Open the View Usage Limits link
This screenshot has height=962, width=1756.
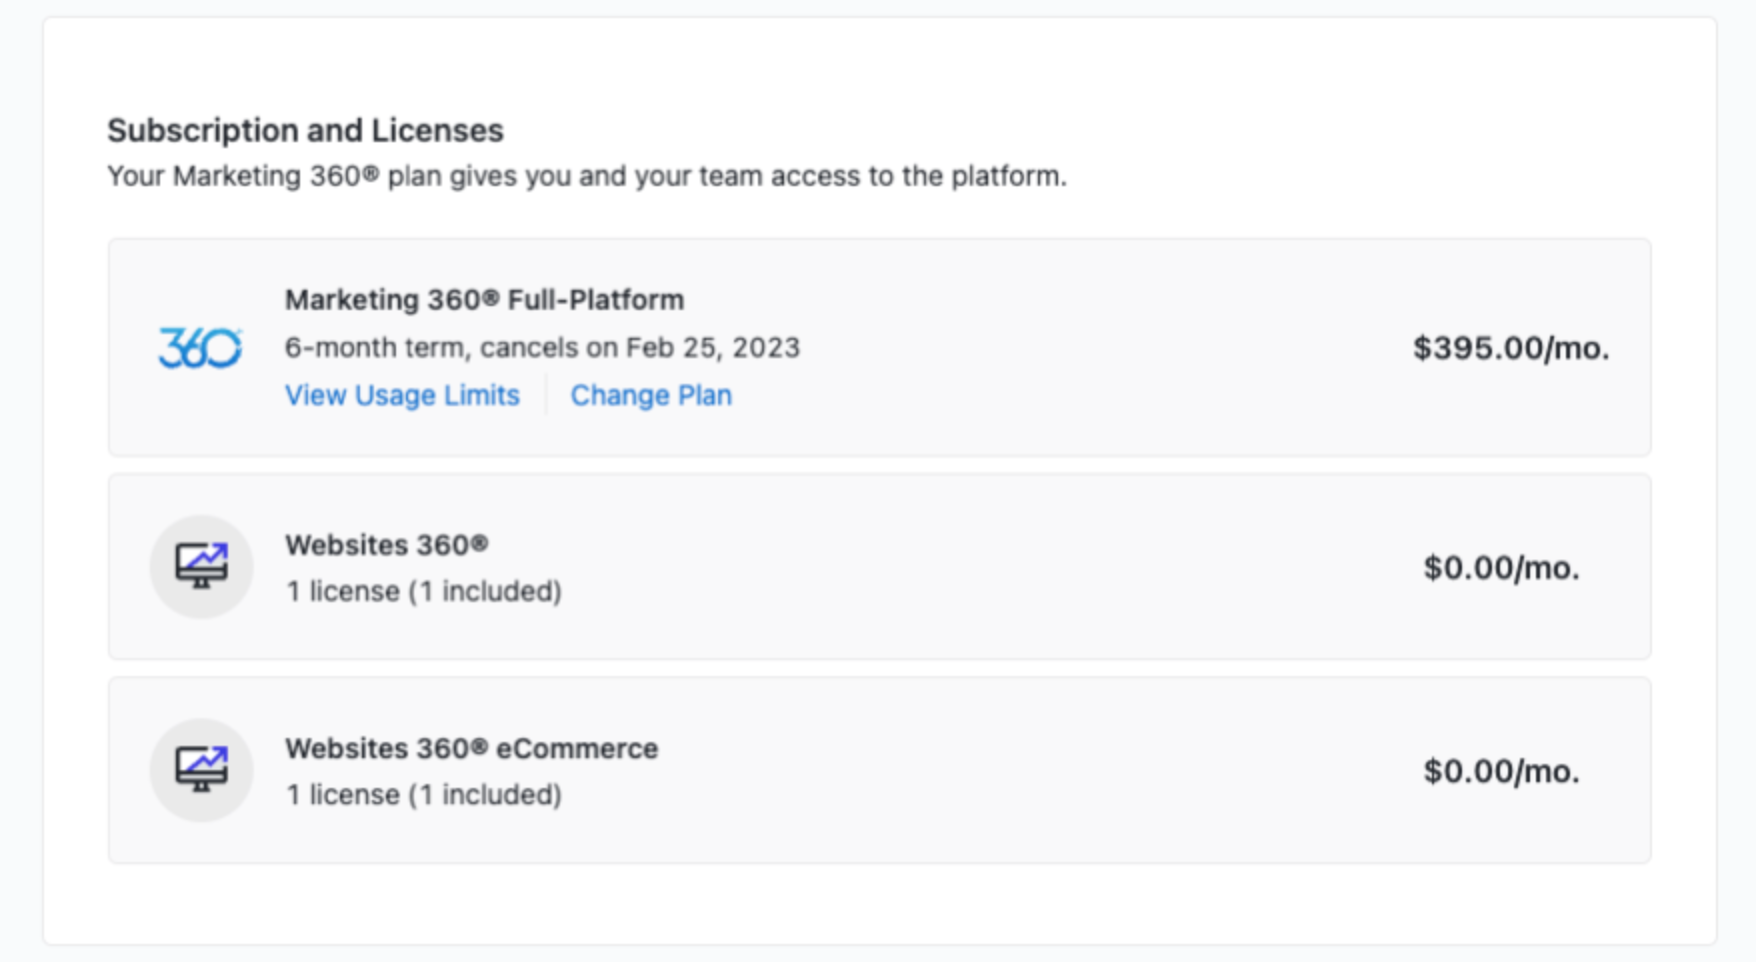coord(402,395)
